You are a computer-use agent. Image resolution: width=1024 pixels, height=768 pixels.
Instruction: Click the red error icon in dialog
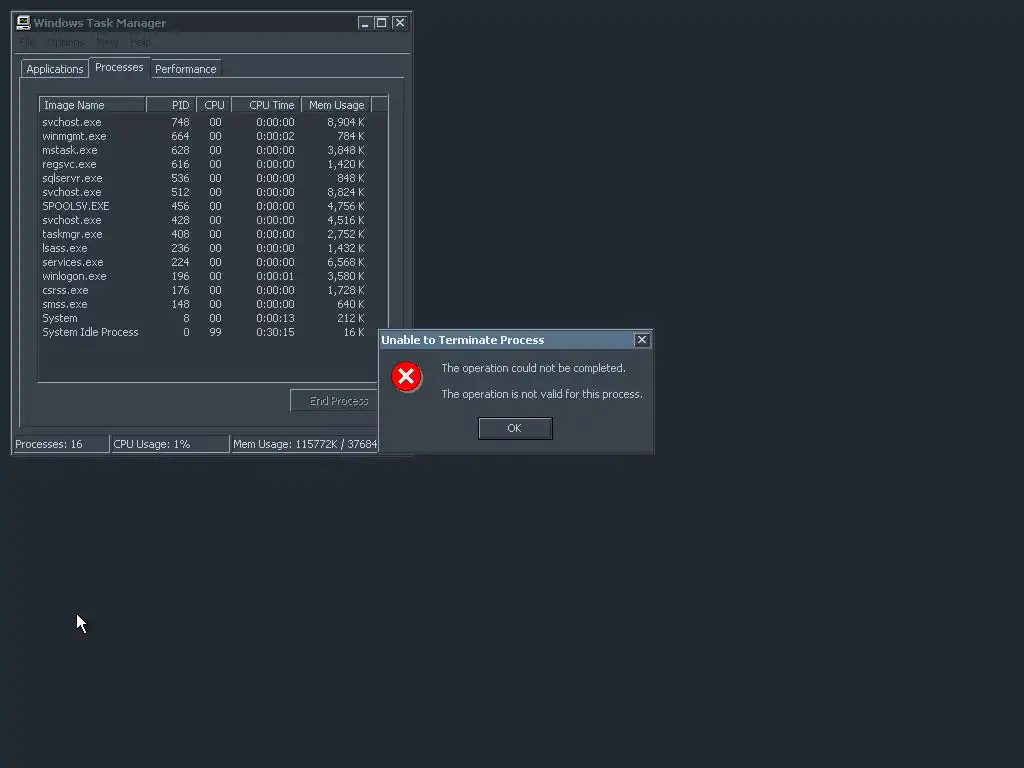406,377
